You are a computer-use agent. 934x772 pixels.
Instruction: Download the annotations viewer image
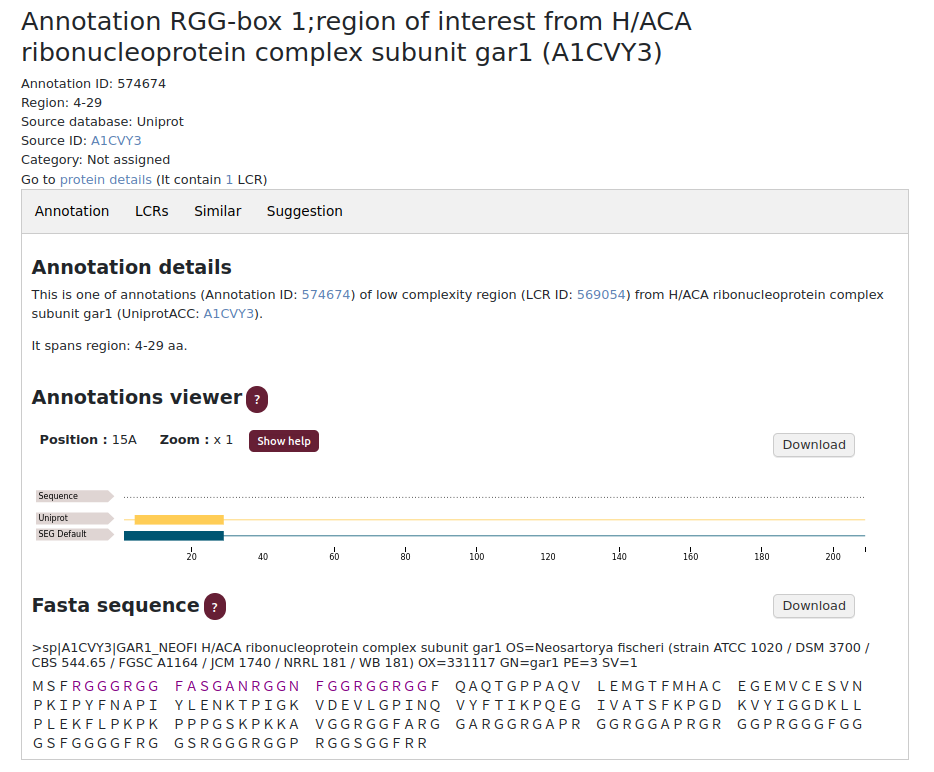[x=813, y=445]
